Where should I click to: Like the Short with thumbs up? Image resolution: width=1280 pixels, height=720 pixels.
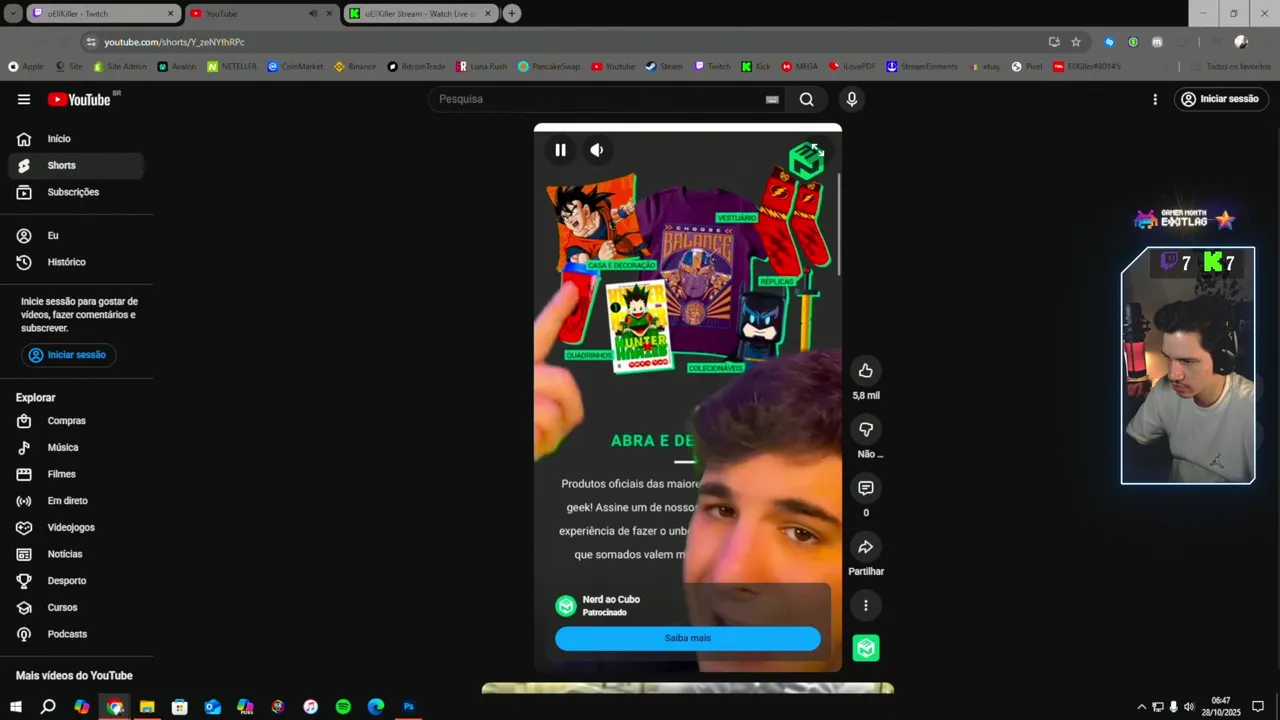pyautogui.click(x=866, y=371)
